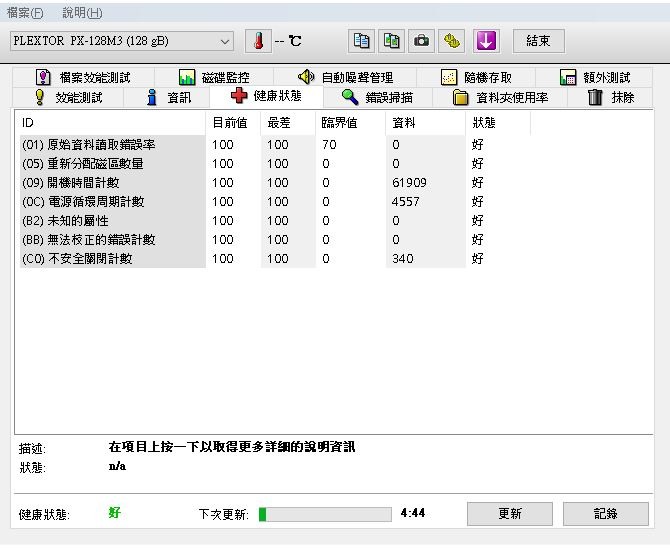Click the purple minimize-to-tray arrow icon
Screen dimensions: 670x549
coord(486,41)
